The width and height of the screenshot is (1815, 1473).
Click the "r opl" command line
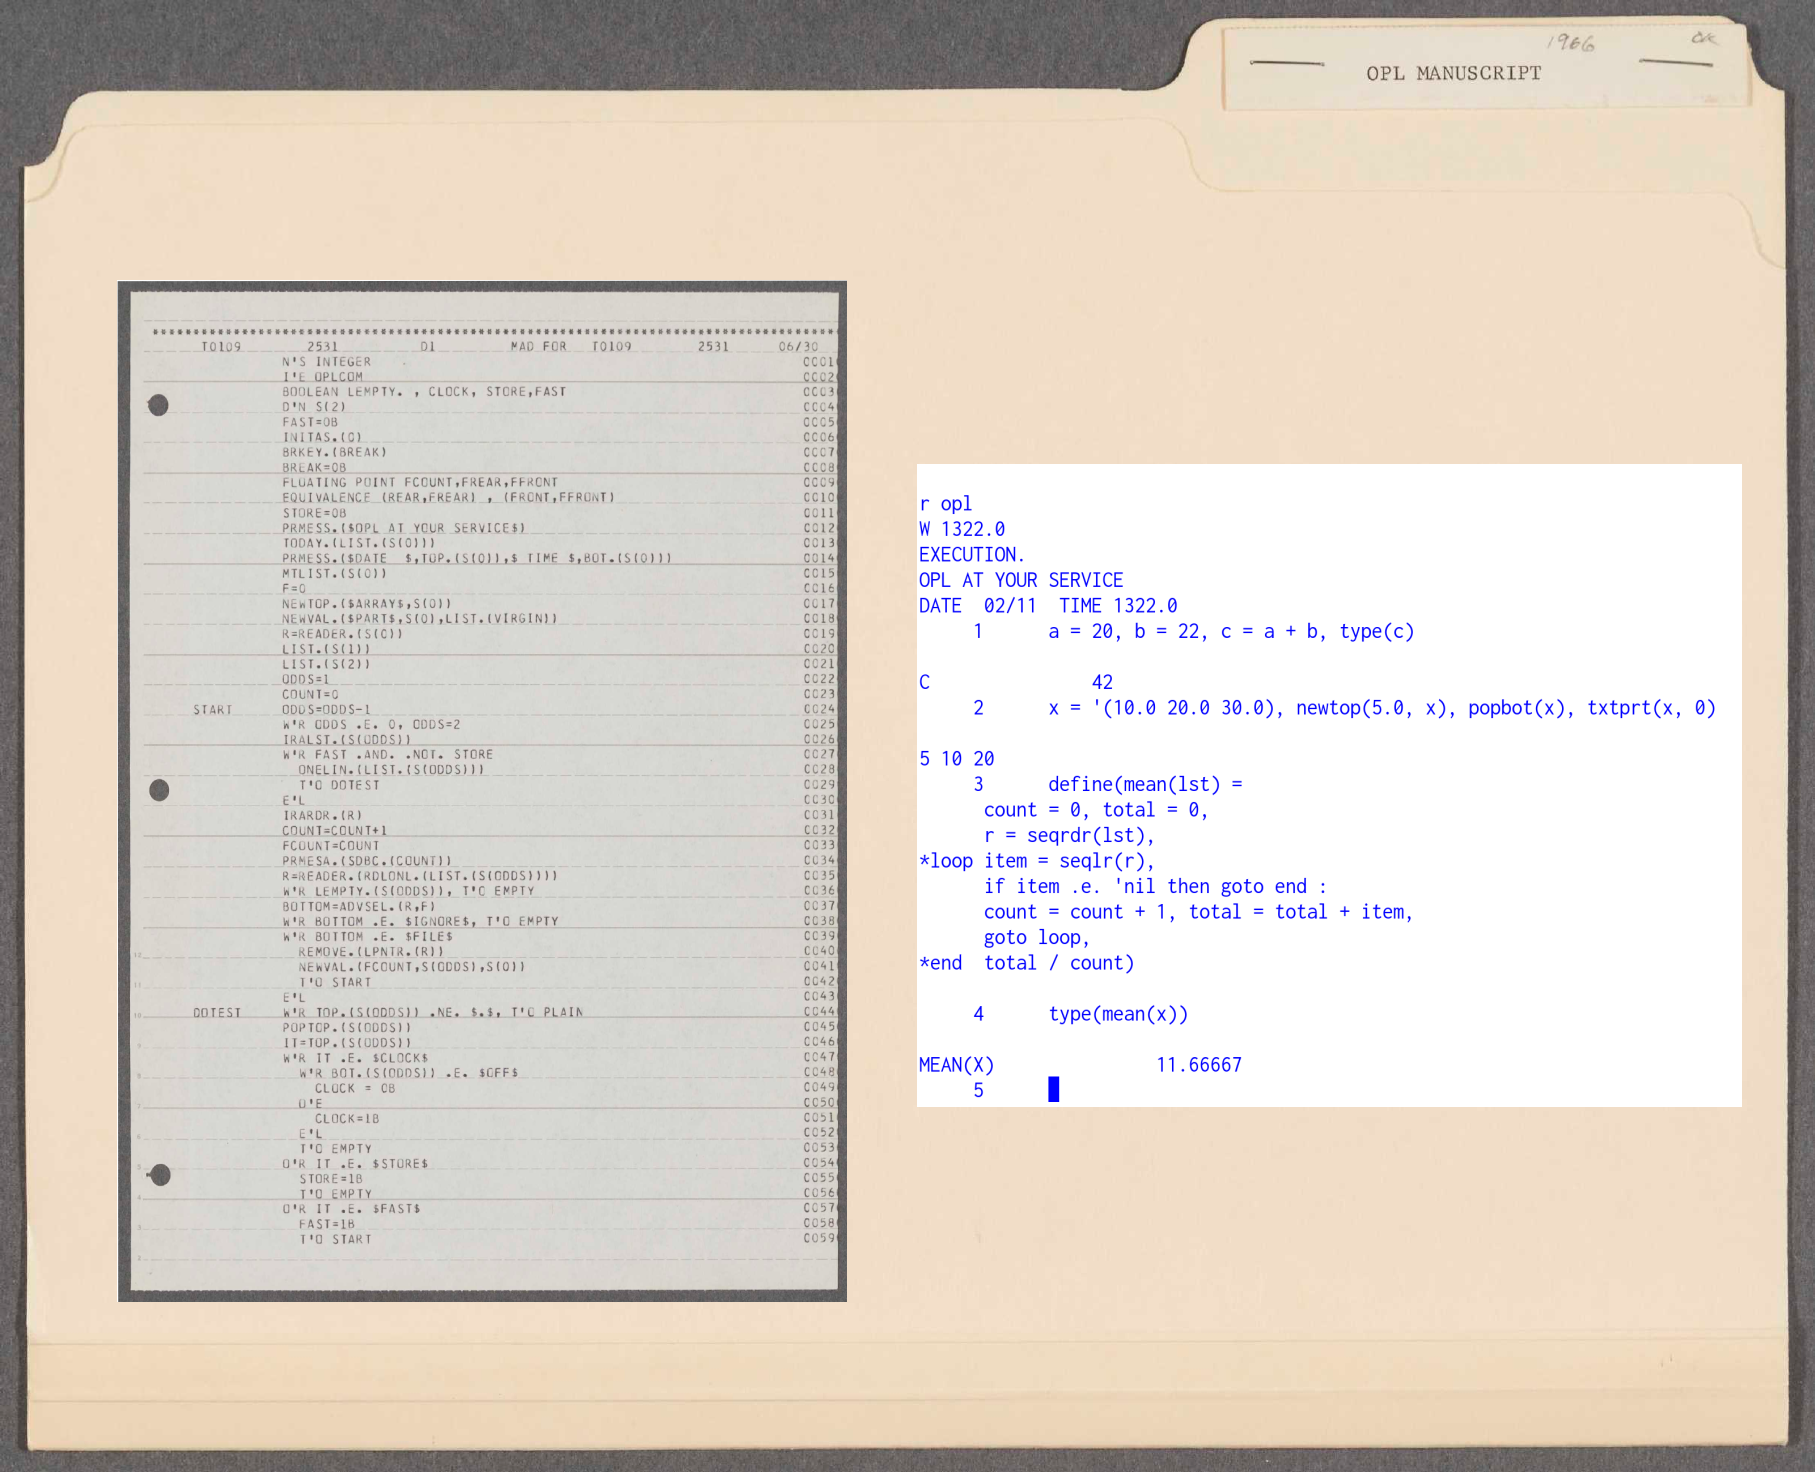coord(945,504)
